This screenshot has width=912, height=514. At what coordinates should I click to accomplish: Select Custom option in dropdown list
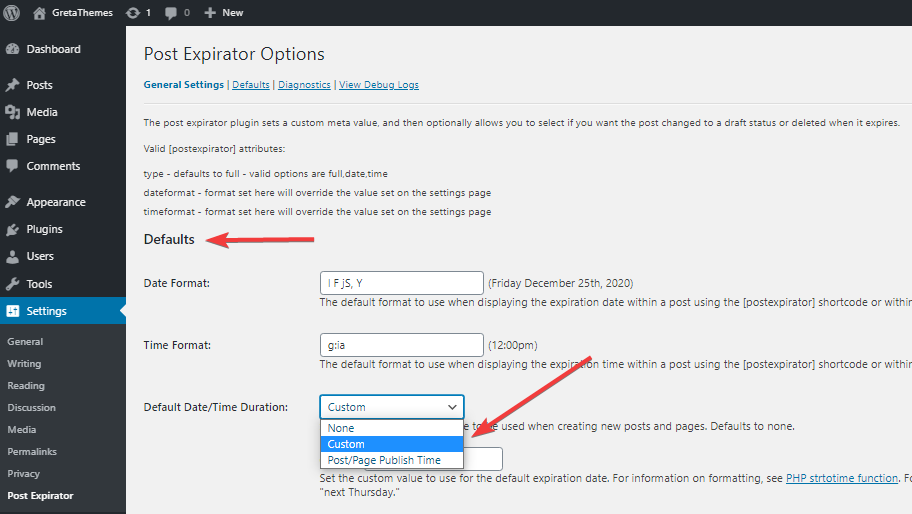click(x=391, y=444)
